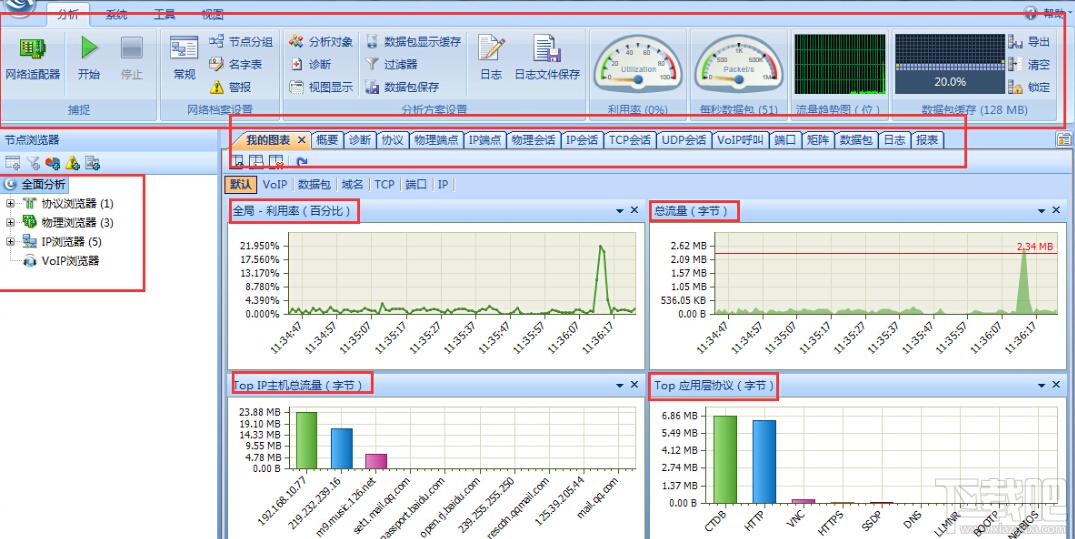This screenshot has width=1075, height=539.
Task: Switch to the IP端点 tab
Action: tap(484, 140)
